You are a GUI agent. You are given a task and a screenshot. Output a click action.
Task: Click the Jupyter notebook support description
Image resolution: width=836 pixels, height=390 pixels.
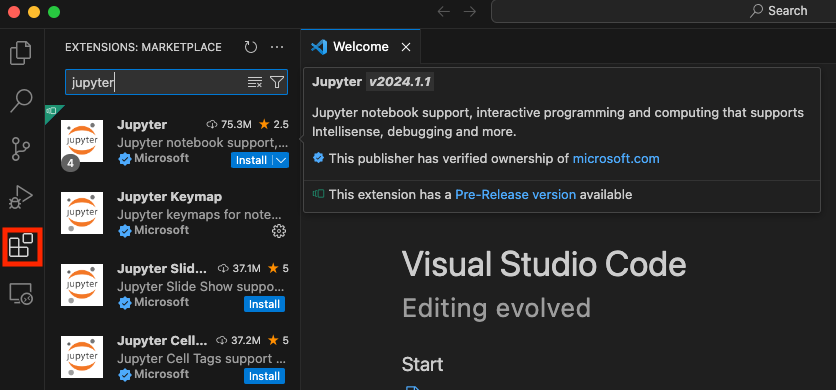click(x=203, y=143)
